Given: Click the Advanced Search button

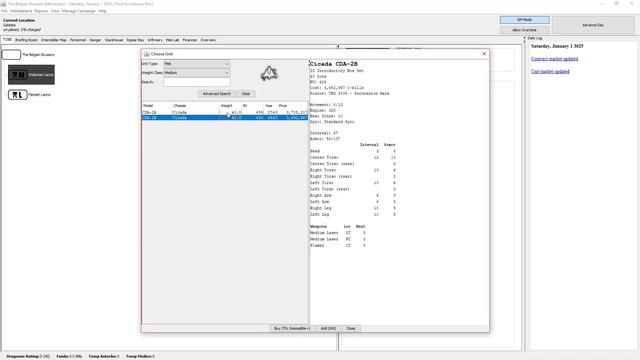Looking at the screenshot, I should tap(216, 94).
